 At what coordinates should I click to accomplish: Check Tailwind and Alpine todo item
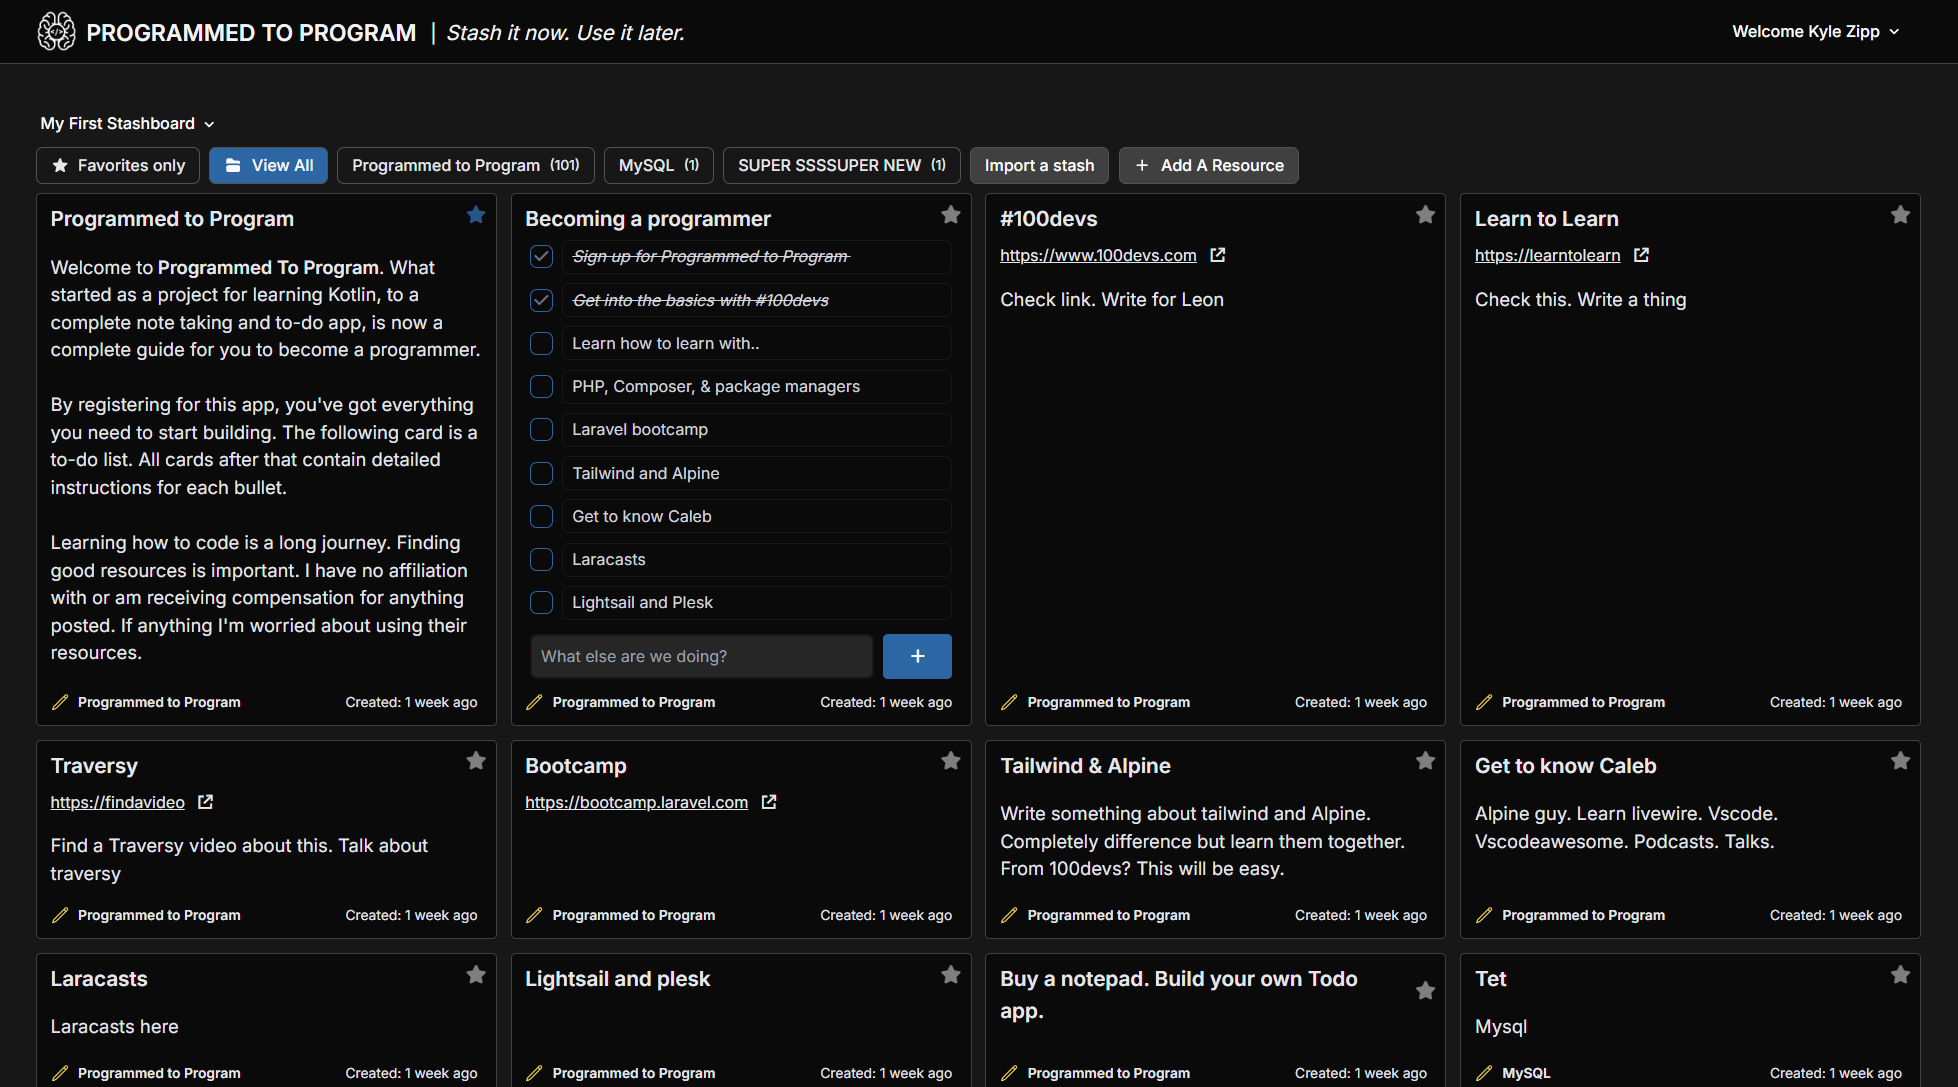(x=541, y=473)
